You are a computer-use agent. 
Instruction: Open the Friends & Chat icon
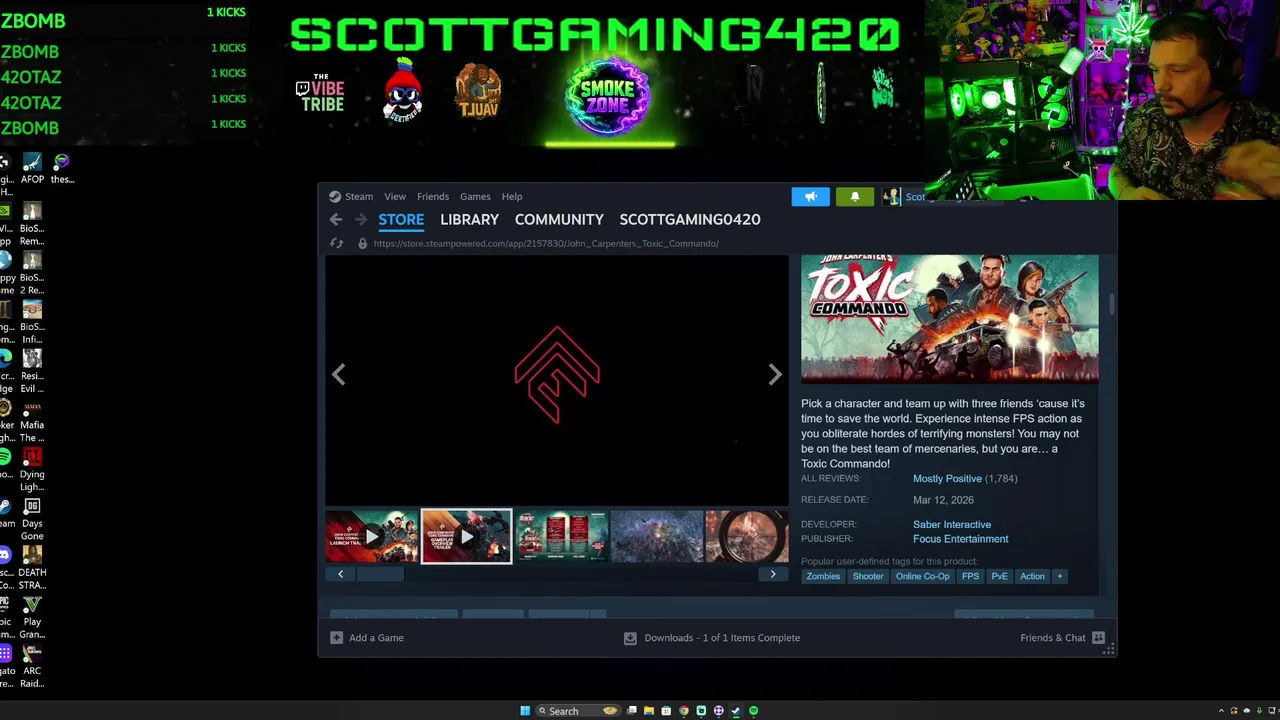[1098, 638]
